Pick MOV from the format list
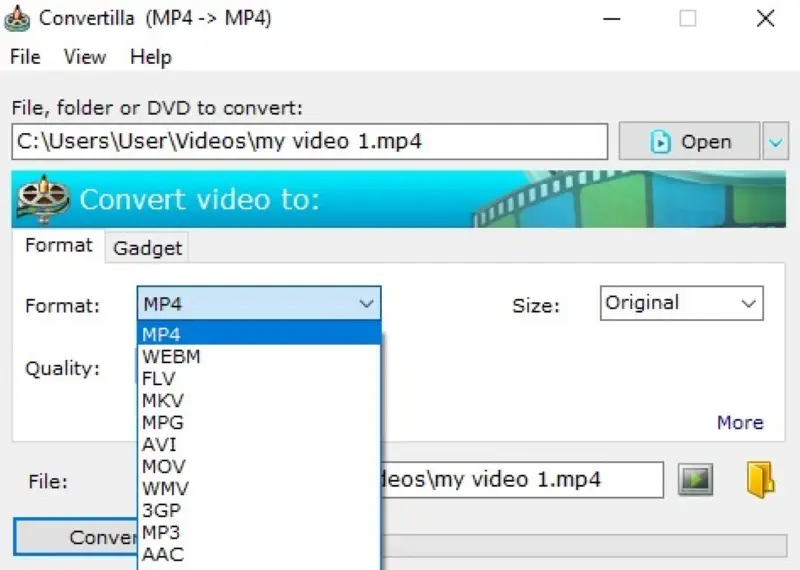Viewport: 800px width, 570px height. click(259, 466)
